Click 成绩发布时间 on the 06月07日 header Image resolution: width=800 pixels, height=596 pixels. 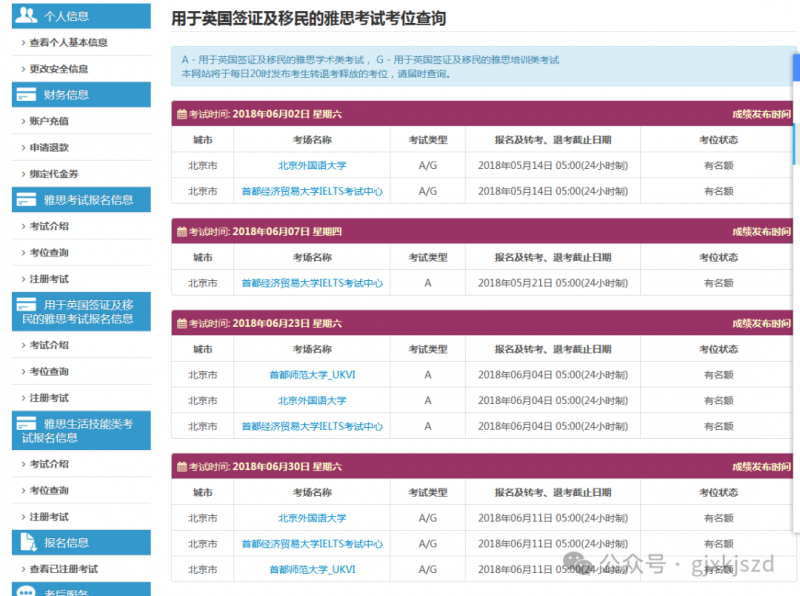(761, 232)
